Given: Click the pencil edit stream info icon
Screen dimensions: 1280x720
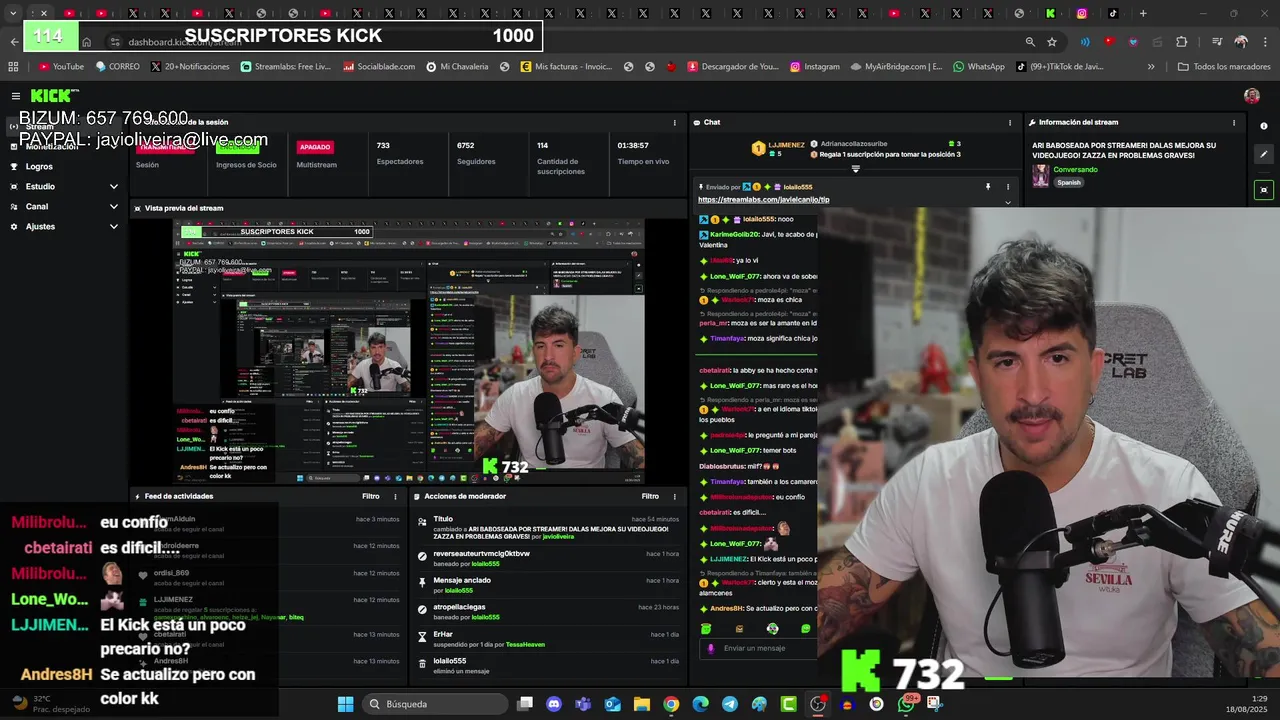Looking at the screenshot, I should pos(1264,155).
